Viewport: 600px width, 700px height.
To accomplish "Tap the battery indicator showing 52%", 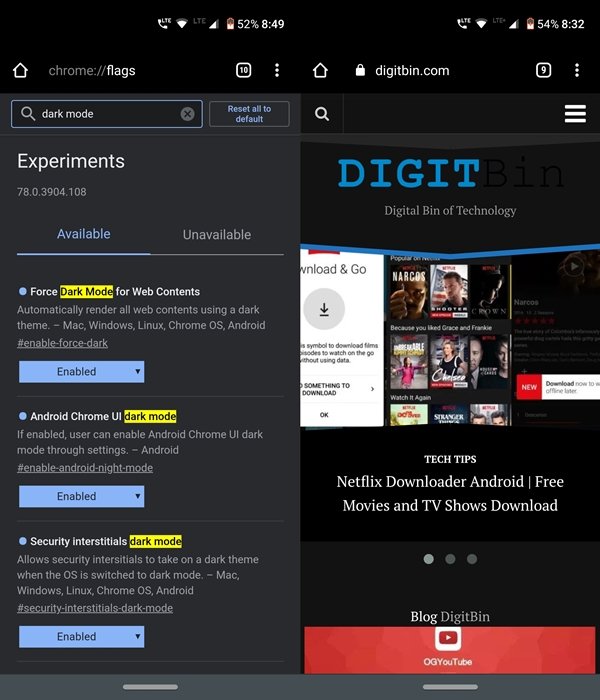I will point(242,24).
